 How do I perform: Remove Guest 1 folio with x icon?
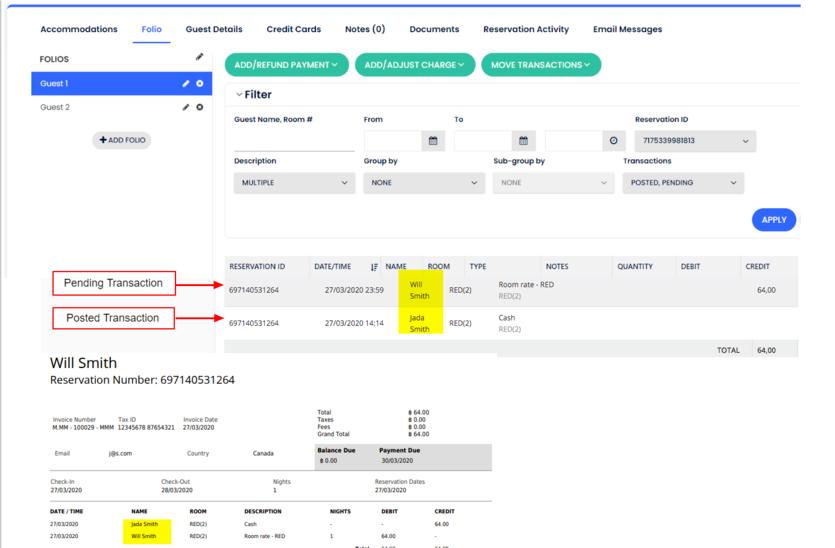(200, 84)
